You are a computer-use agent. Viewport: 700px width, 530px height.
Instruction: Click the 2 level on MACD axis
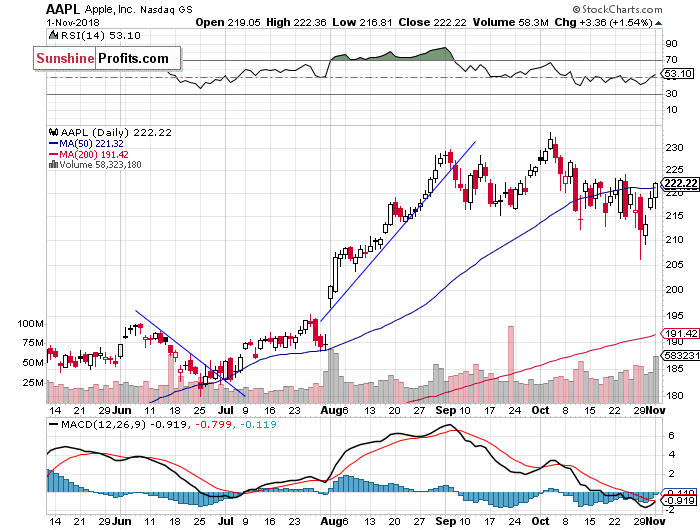click(x=671, y=474)
